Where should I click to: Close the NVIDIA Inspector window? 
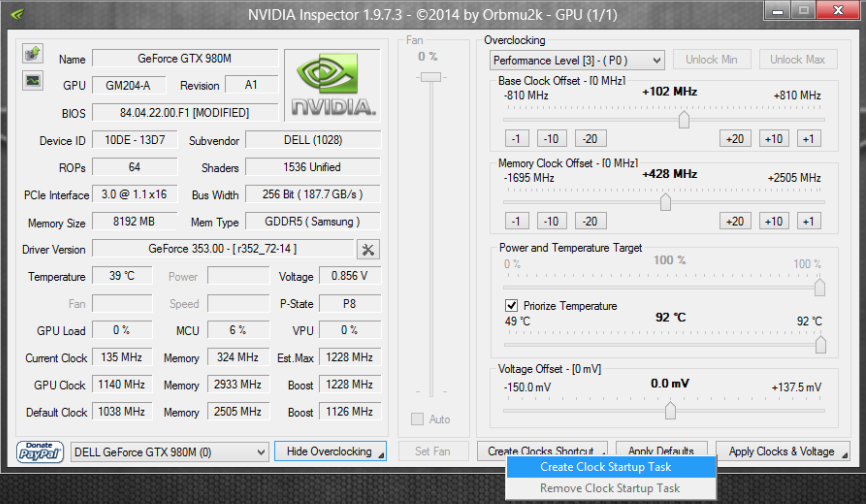837,10
